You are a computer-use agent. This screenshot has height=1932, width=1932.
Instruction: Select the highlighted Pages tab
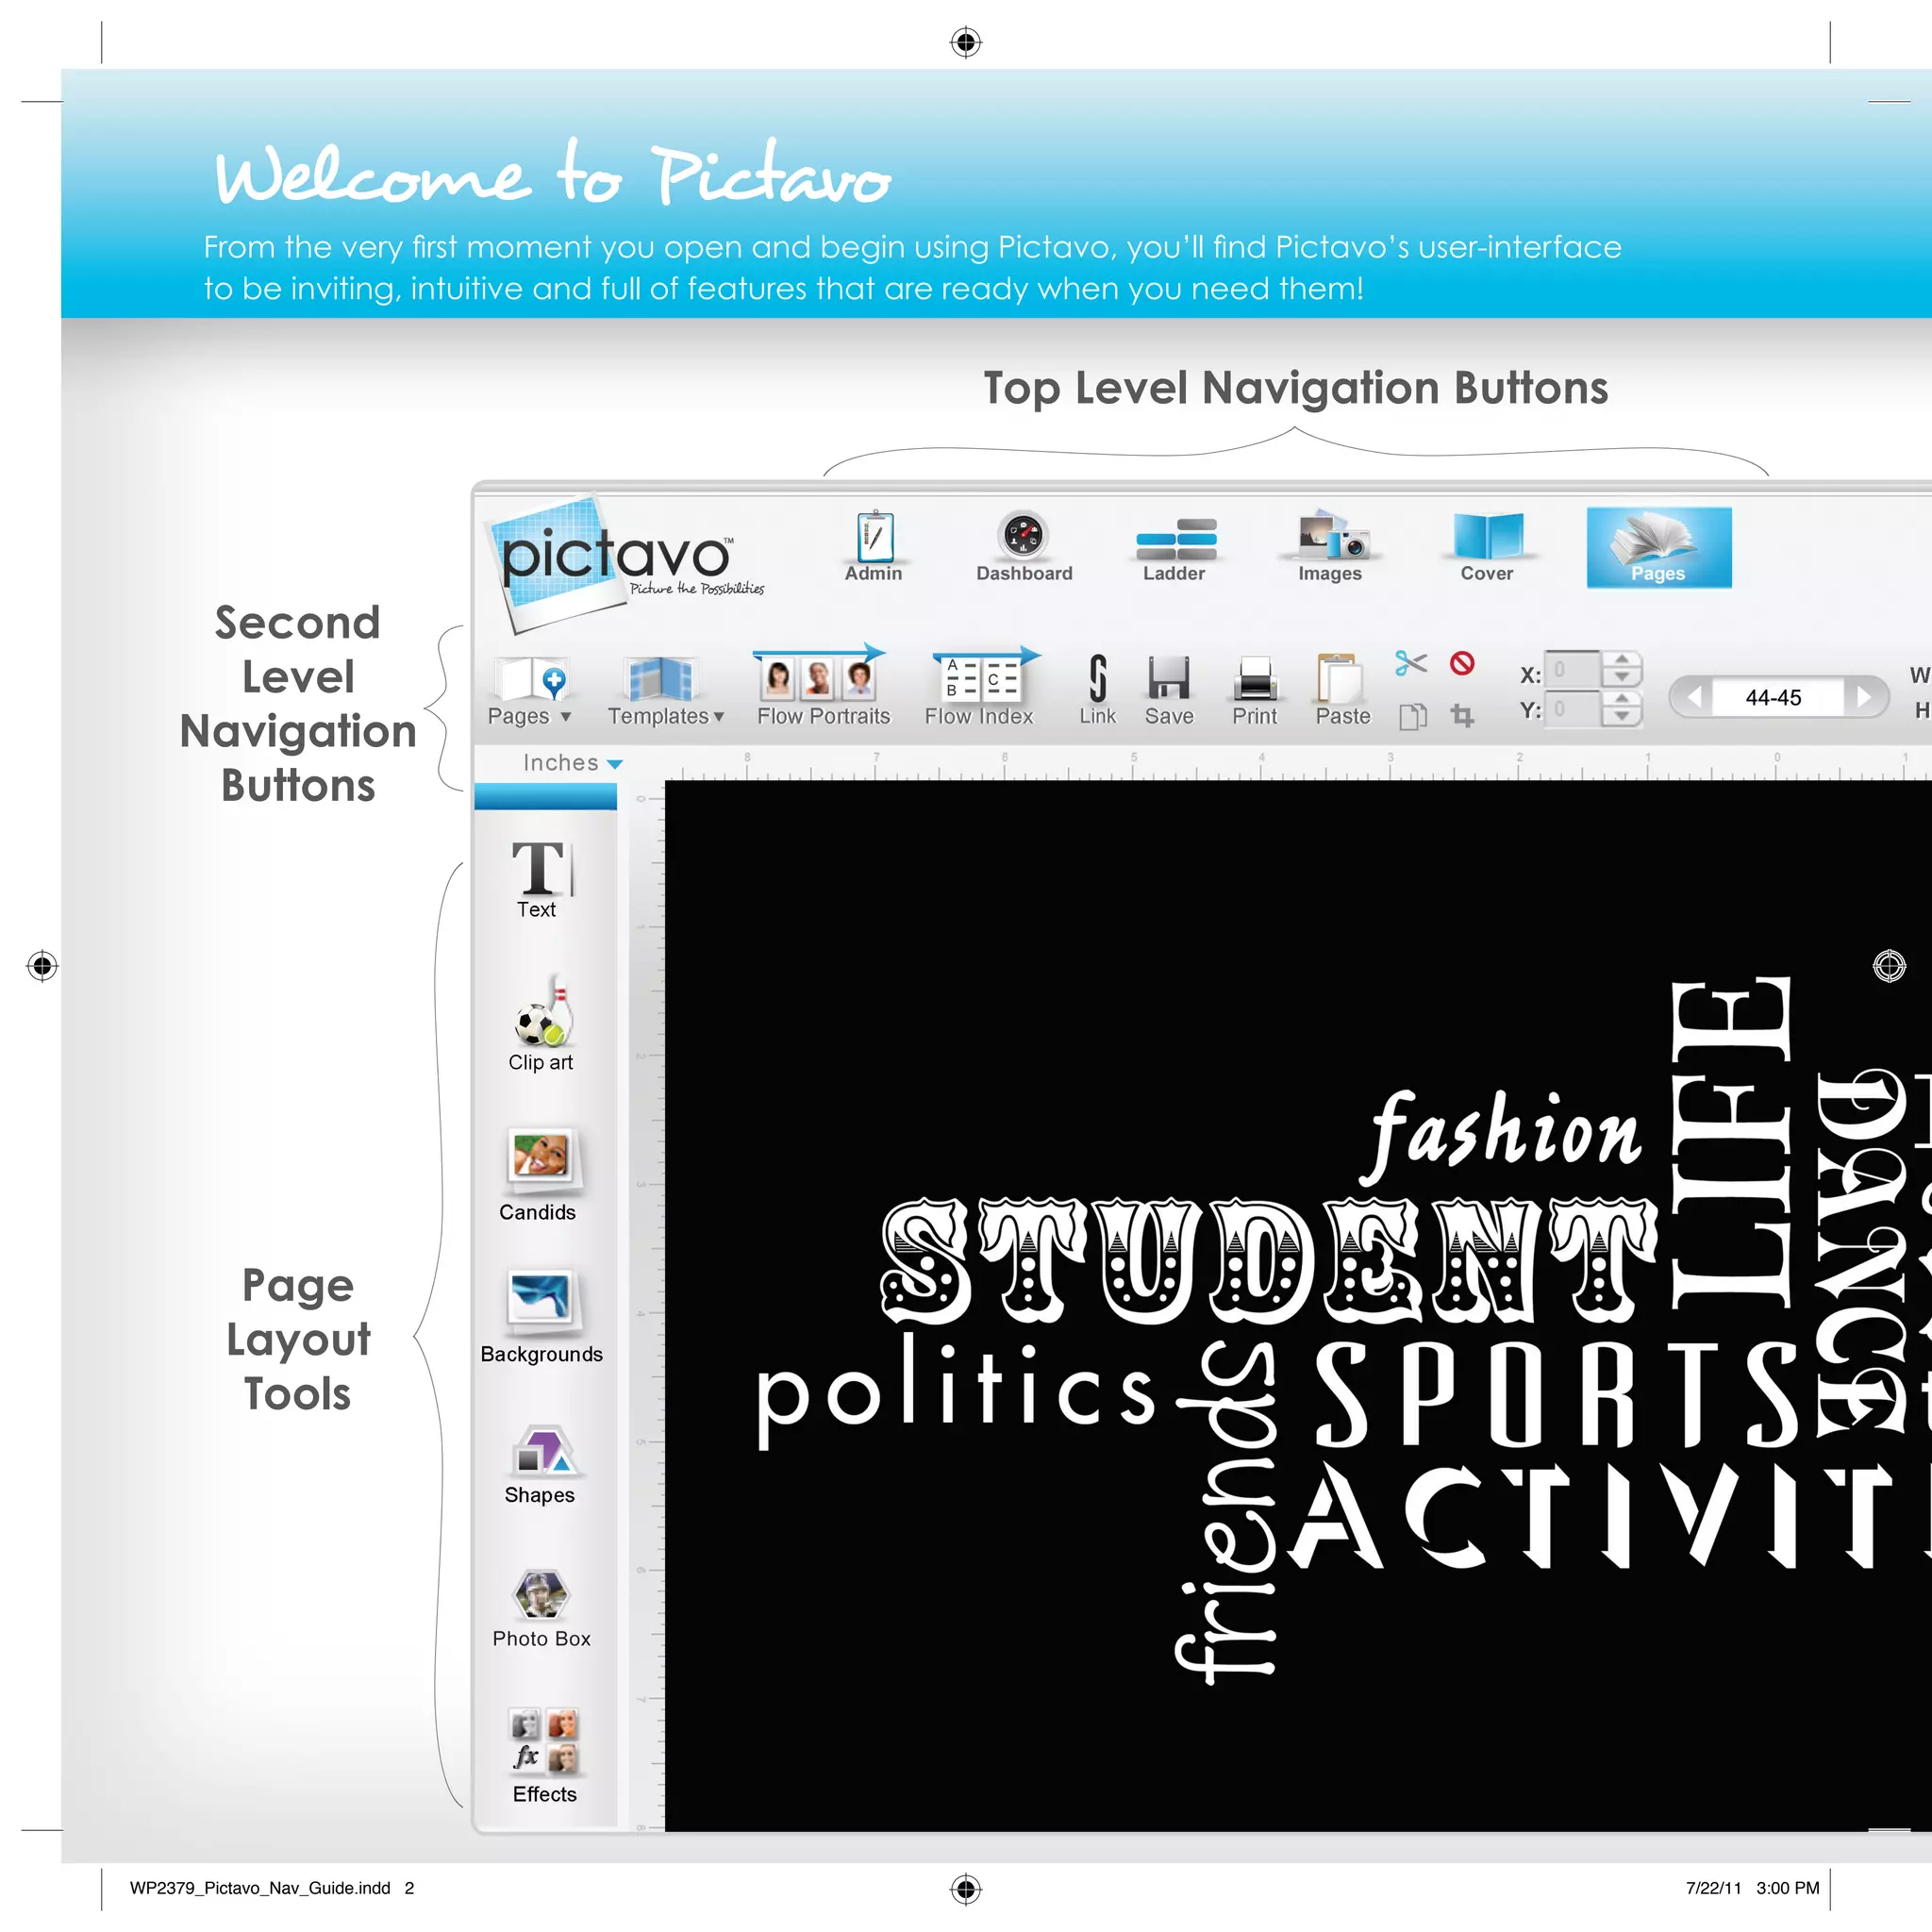(x=1659, y=547)
